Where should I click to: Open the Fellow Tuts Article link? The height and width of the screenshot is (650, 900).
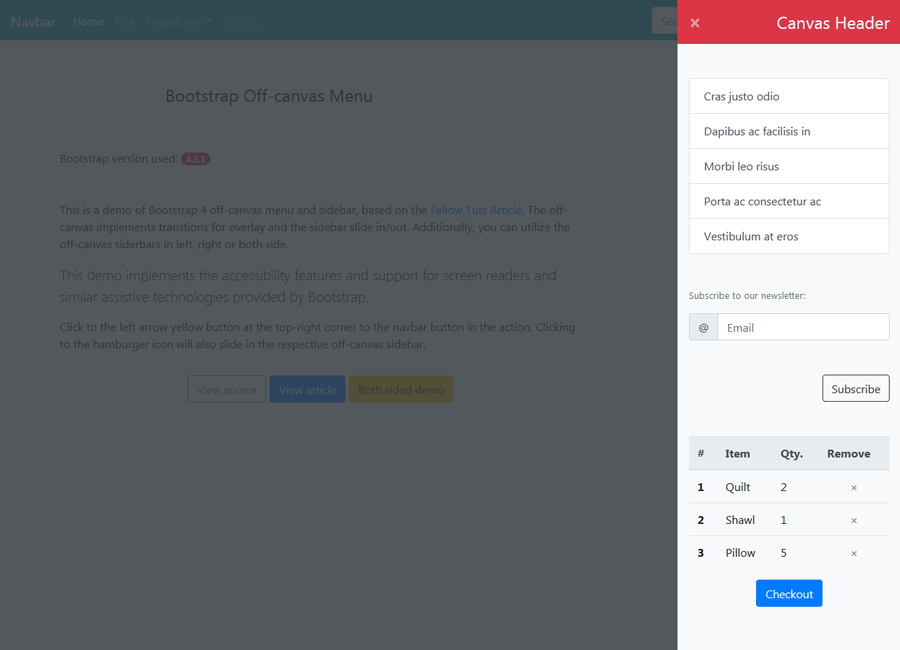476,210
